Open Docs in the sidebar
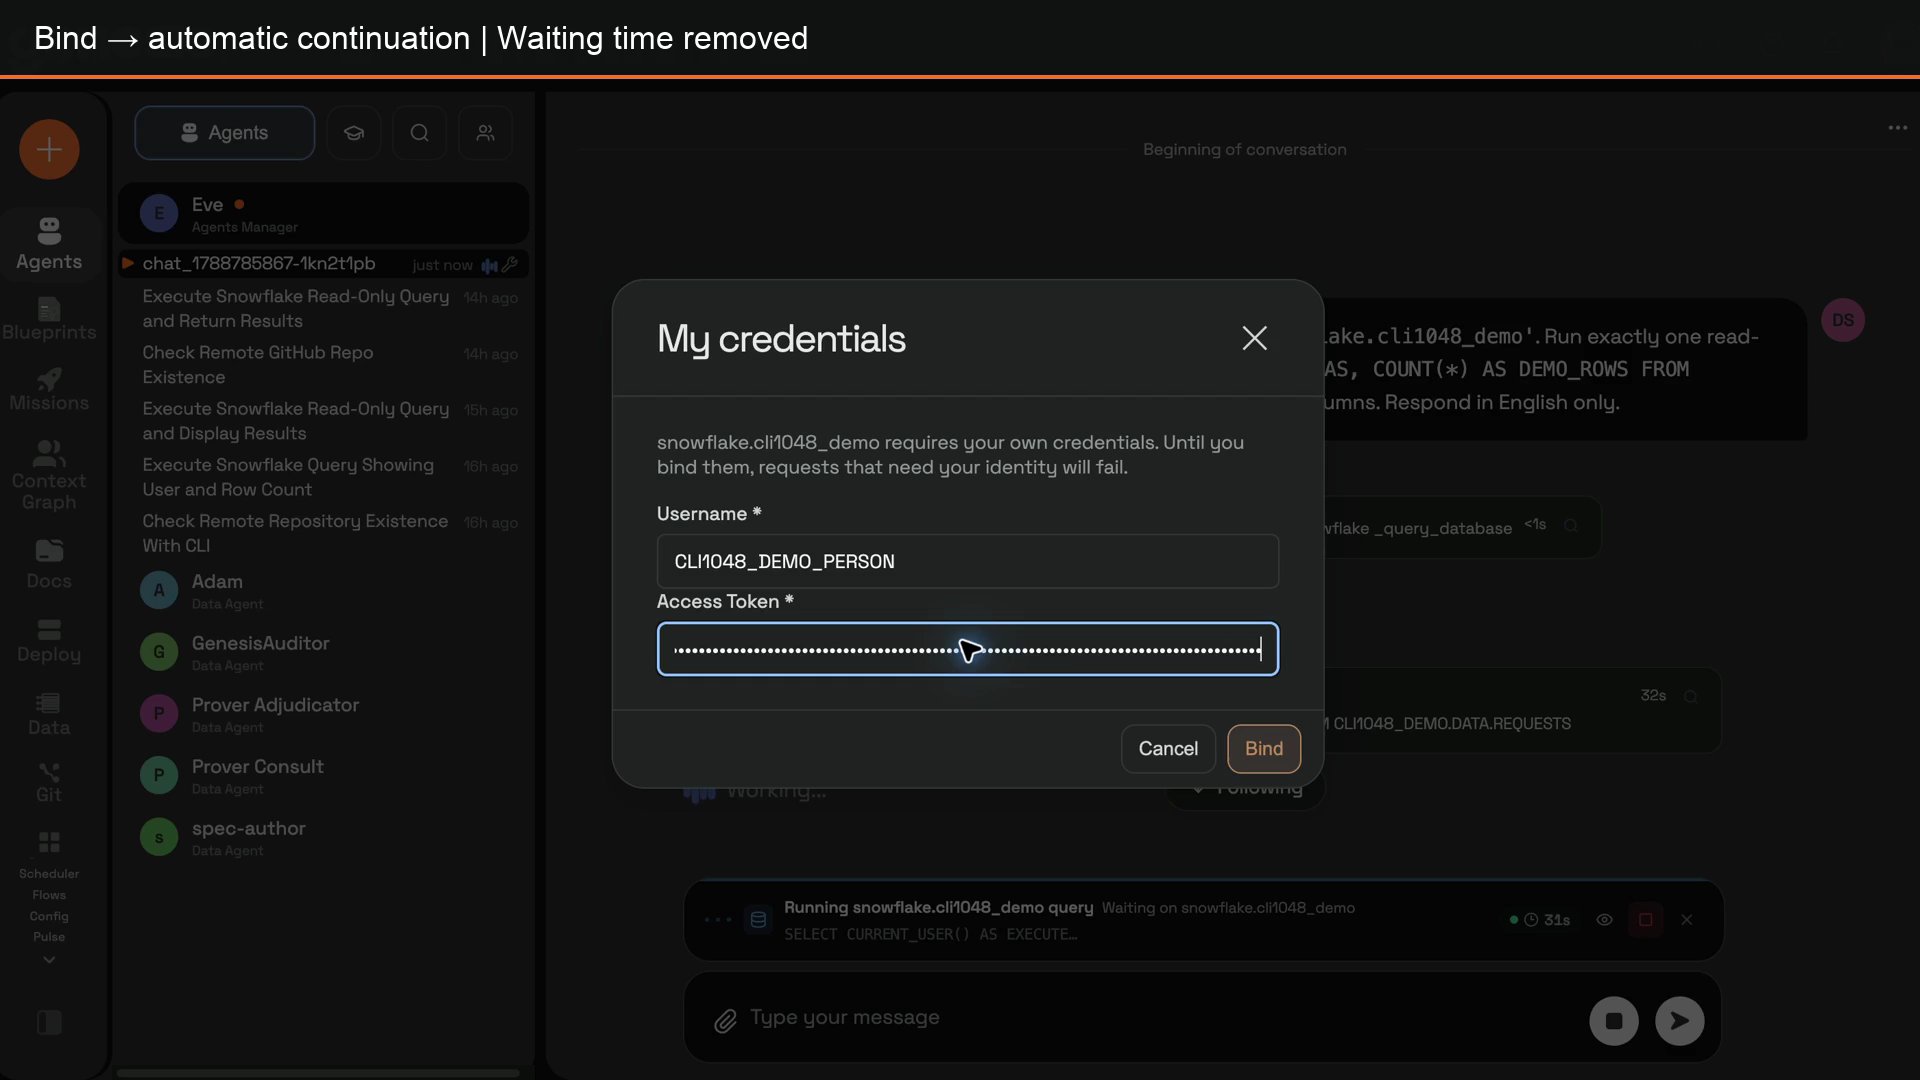 [x=49, y=565]
